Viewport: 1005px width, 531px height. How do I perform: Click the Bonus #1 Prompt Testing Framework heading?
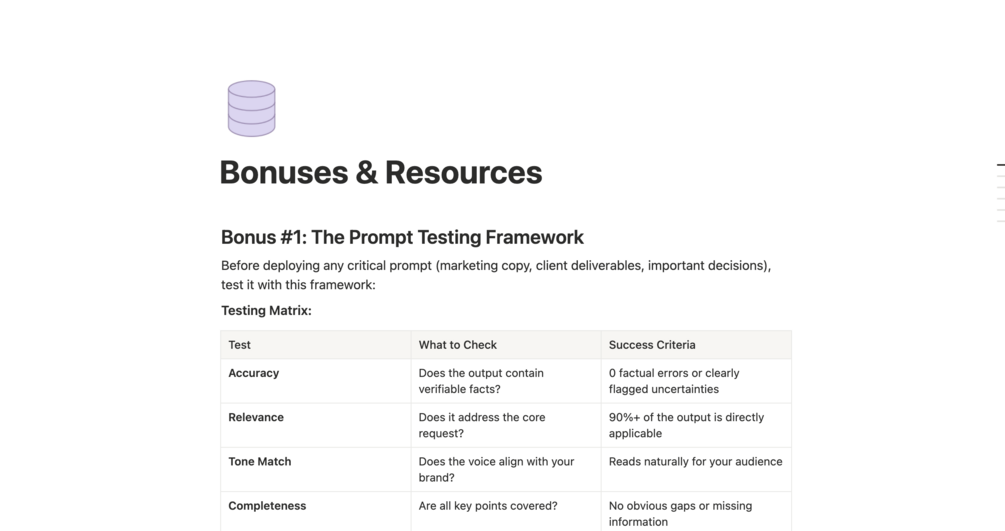coord(402,237)
